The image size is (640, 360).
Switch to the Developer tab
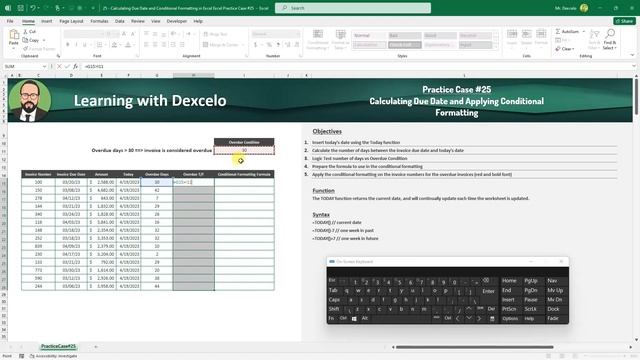point(177,21)
